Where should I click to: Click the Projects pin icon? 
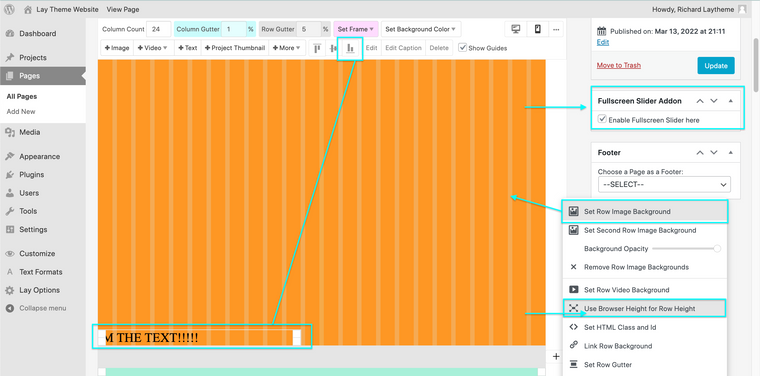[10, 58]
